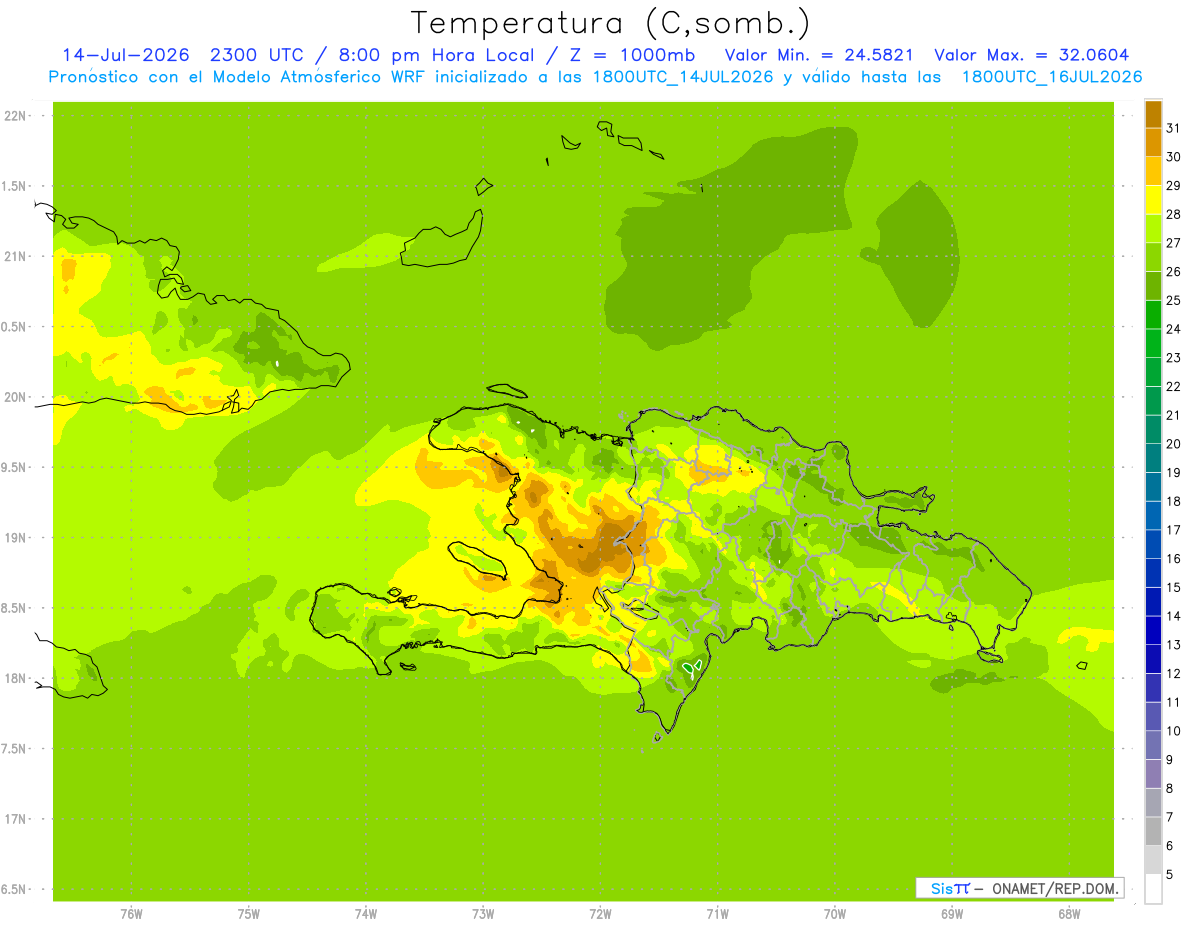Pick the blue swatch between 16 and 17

point(1153,544)
